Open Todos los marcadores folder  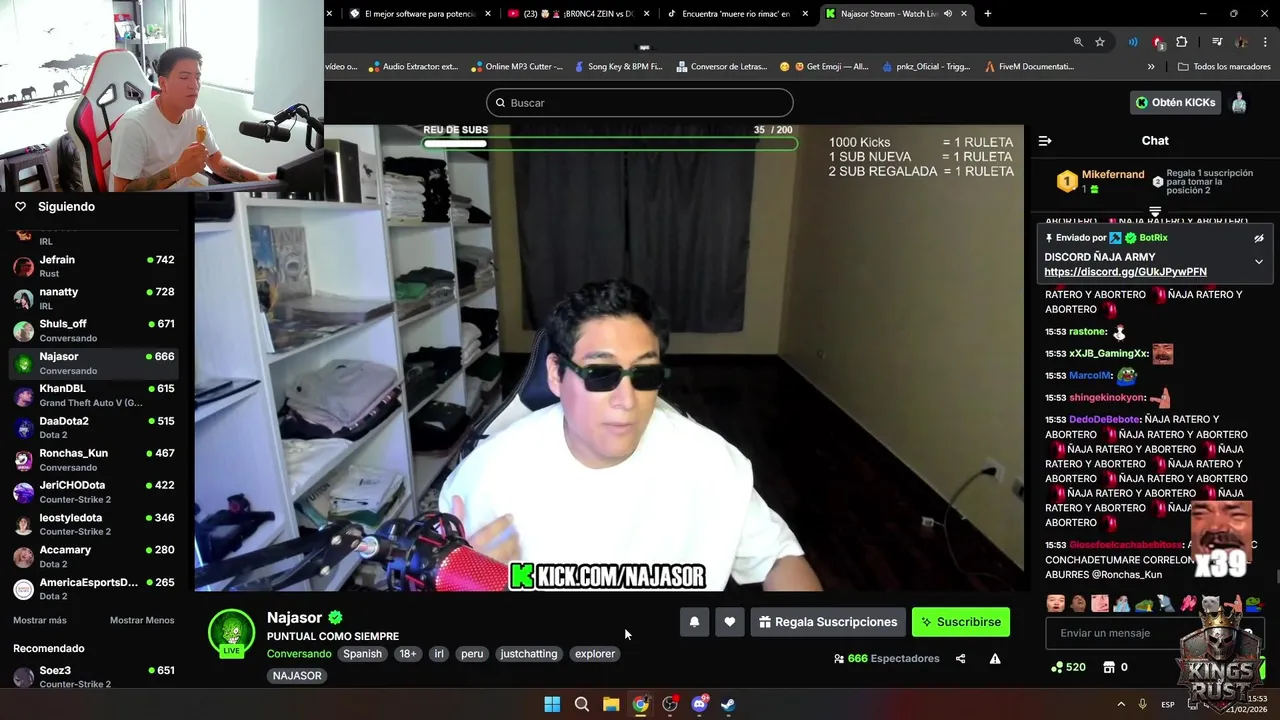pyautogui.click(x=1224, y=67)
